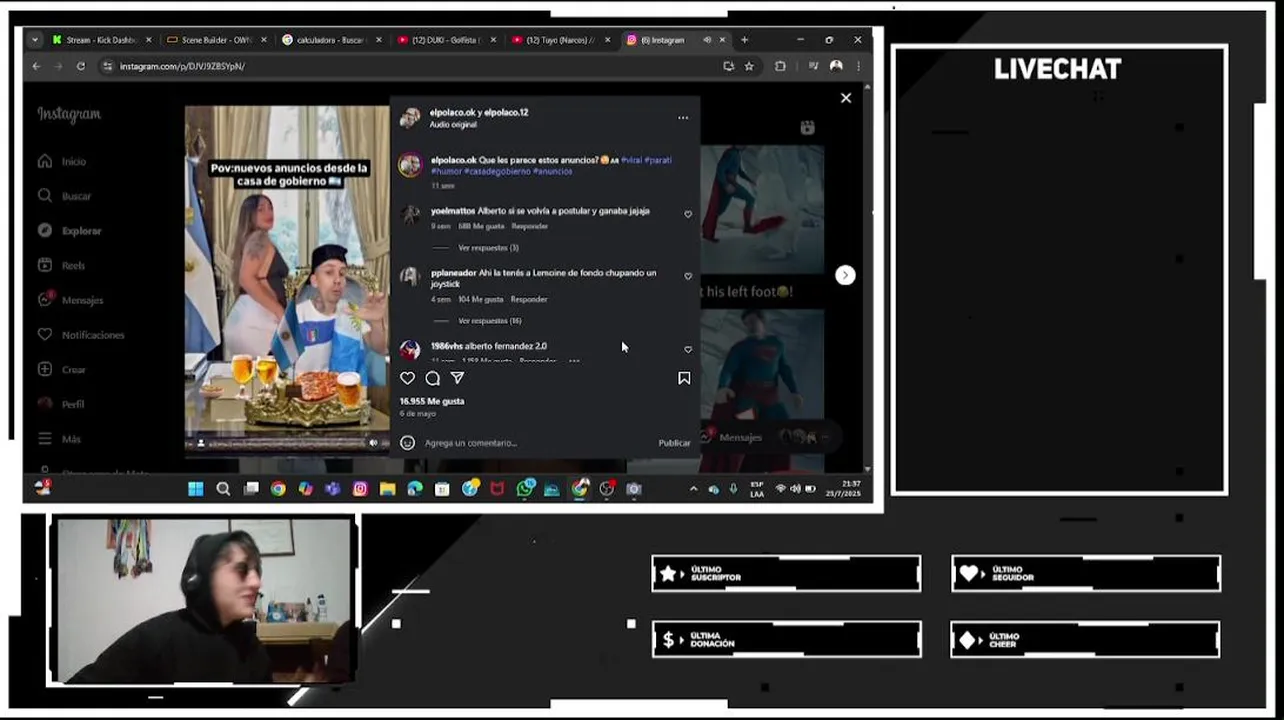1284x720 pixels.
Task: Open Reels in Instagram sidebar
Action: (62, 265)
